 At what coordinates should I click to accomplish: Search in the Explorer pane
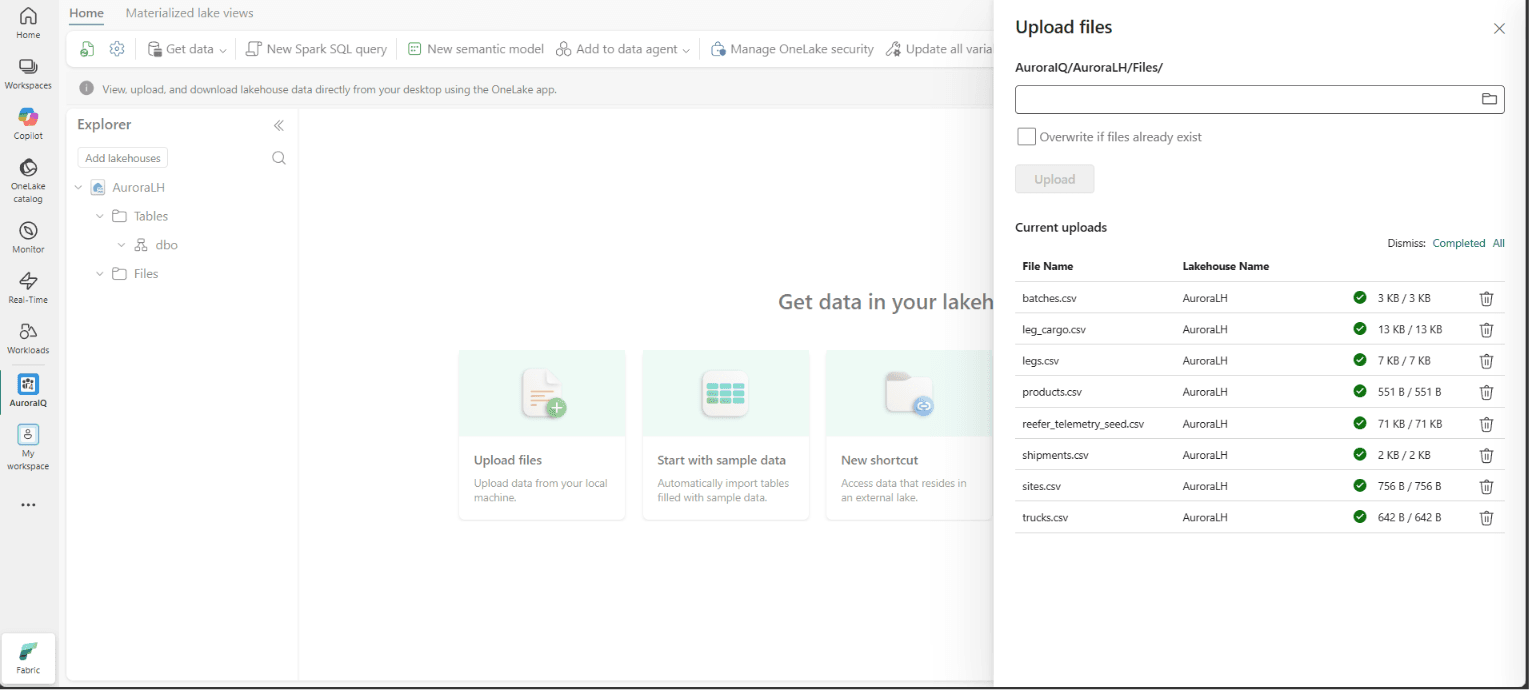[279, 158]
